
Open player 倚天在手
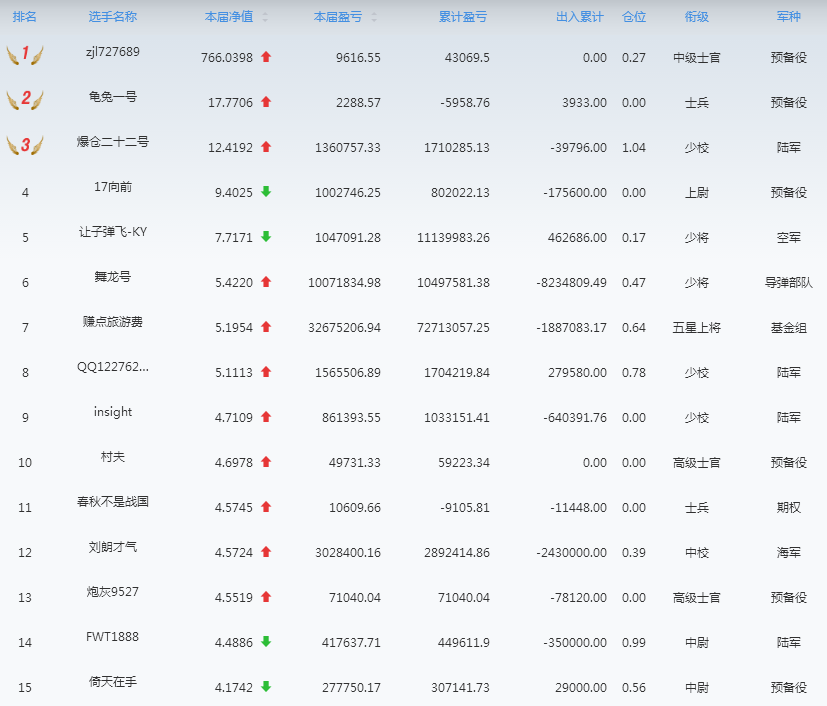pos(113,681)
